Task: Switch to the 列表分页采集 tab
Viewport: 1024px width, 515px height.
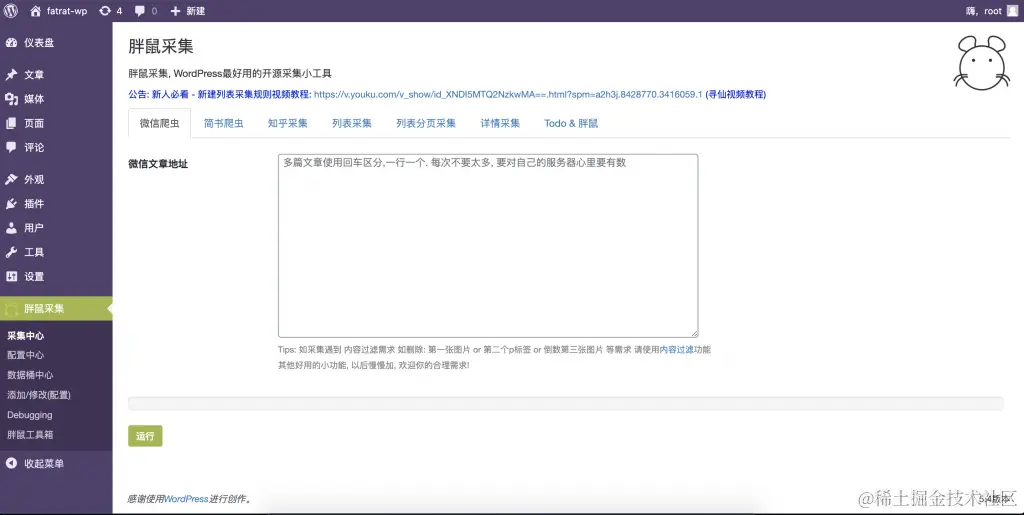Action: (426, 123)
